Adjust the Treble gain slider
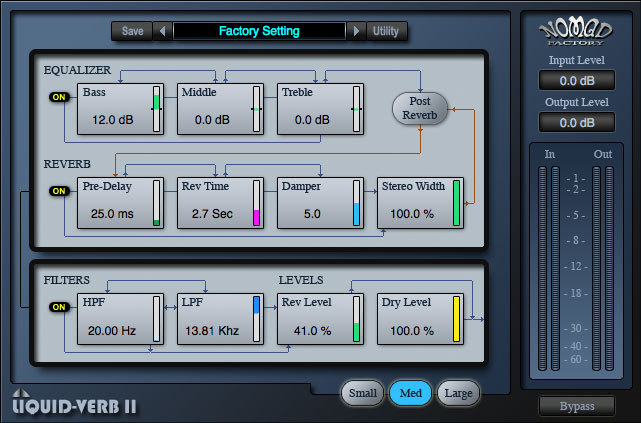 pos(356,109)
